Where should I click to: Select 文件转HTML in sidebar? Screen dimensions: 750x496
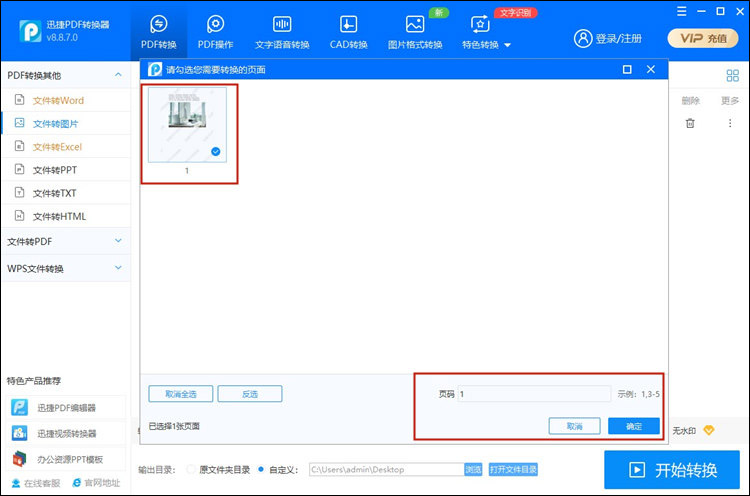pyautogui.click(x=66, y=216)
